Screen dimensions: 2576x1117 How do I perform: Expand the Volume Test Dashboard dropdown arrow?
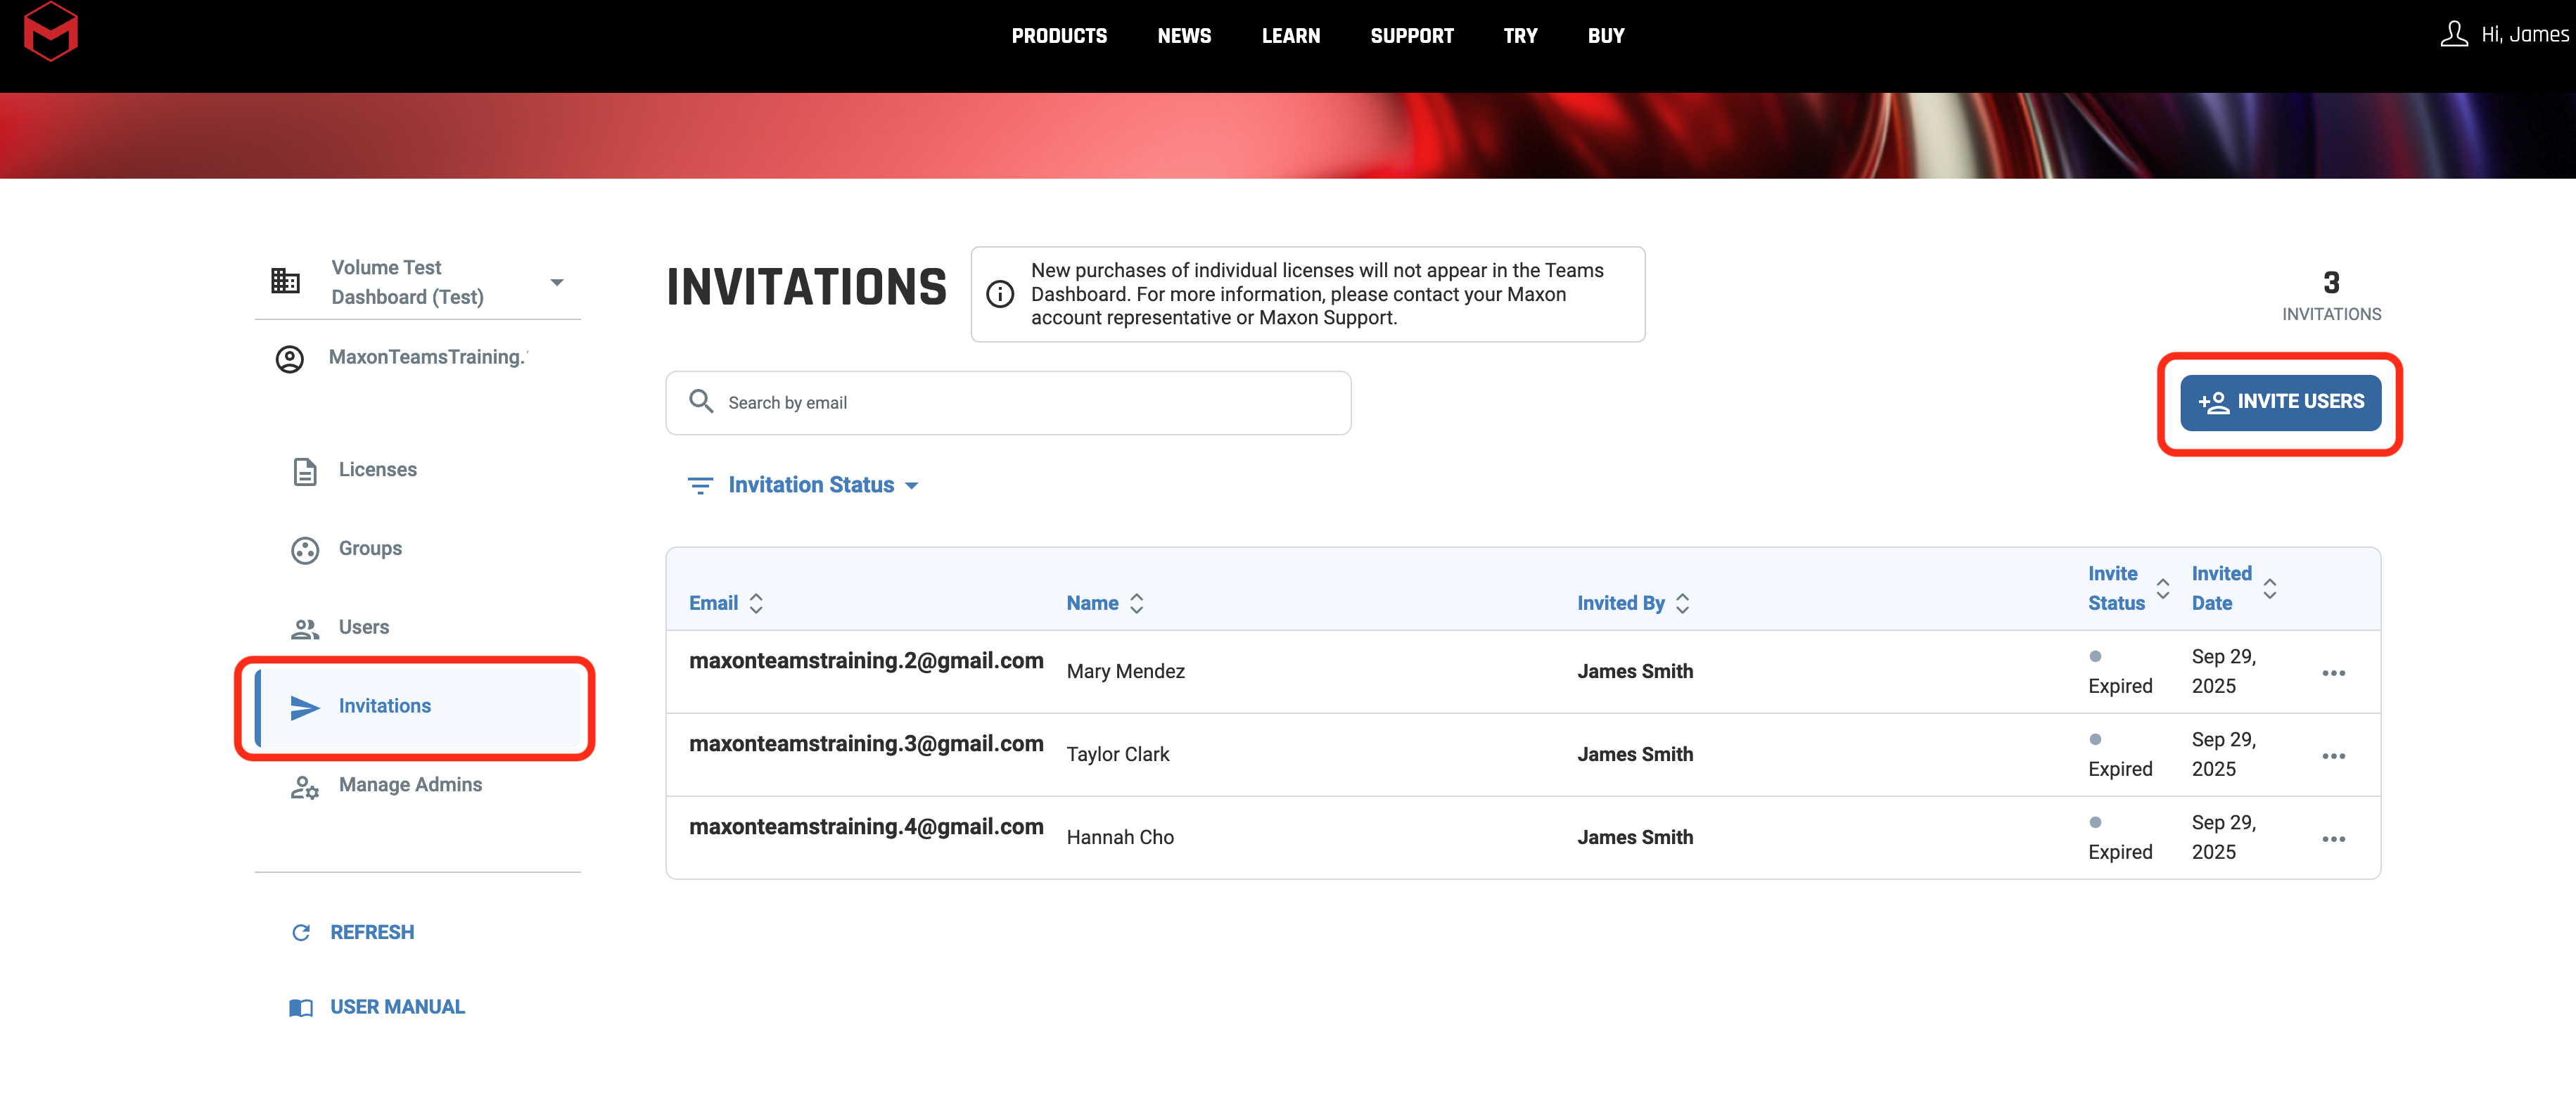pyautogui.click(x=557, y=283)
